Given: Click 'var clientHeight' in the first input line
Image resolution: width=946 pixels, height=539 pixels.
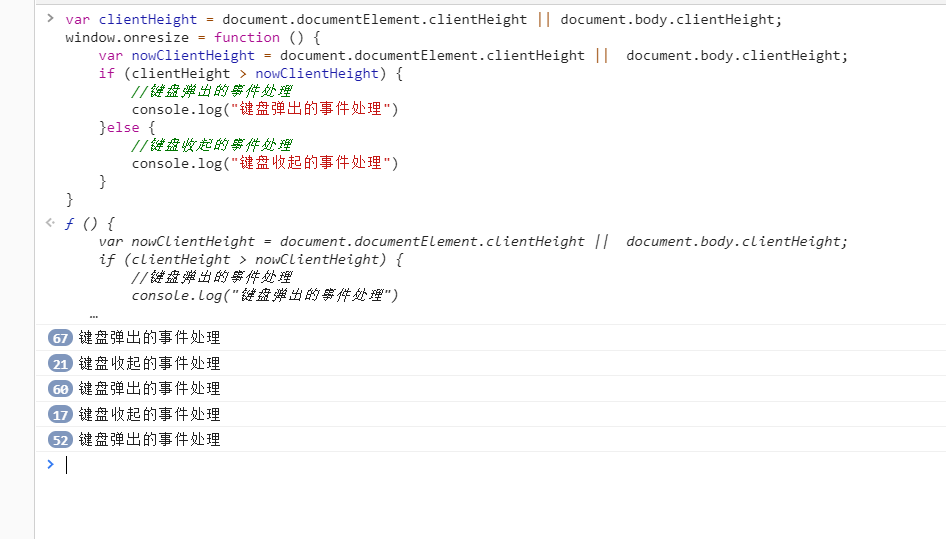Looking at the screenshot, I should (x=131, y=19).
